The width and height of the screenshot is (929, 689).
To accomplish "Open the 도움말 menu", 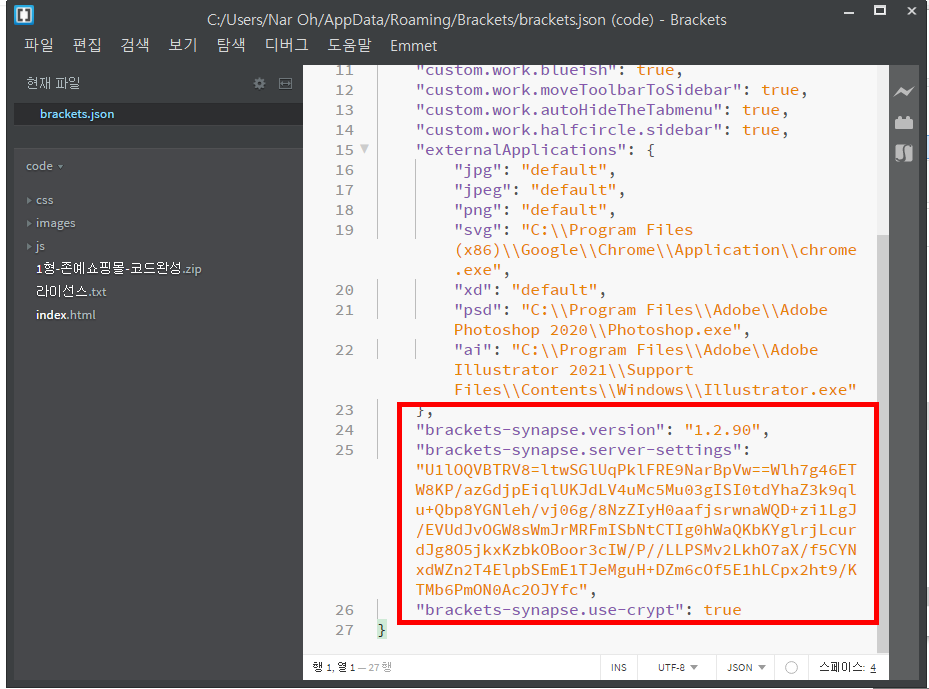I will (350, 45).
